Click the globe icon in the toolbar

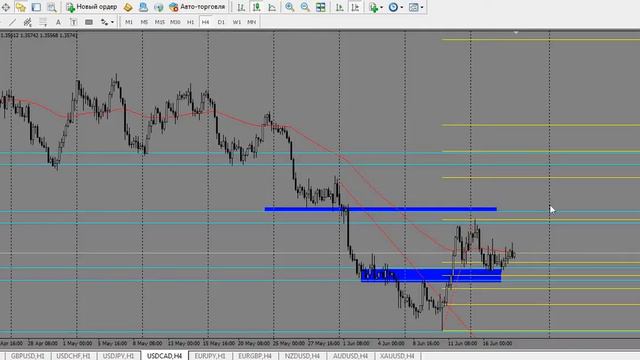[159, 7]
